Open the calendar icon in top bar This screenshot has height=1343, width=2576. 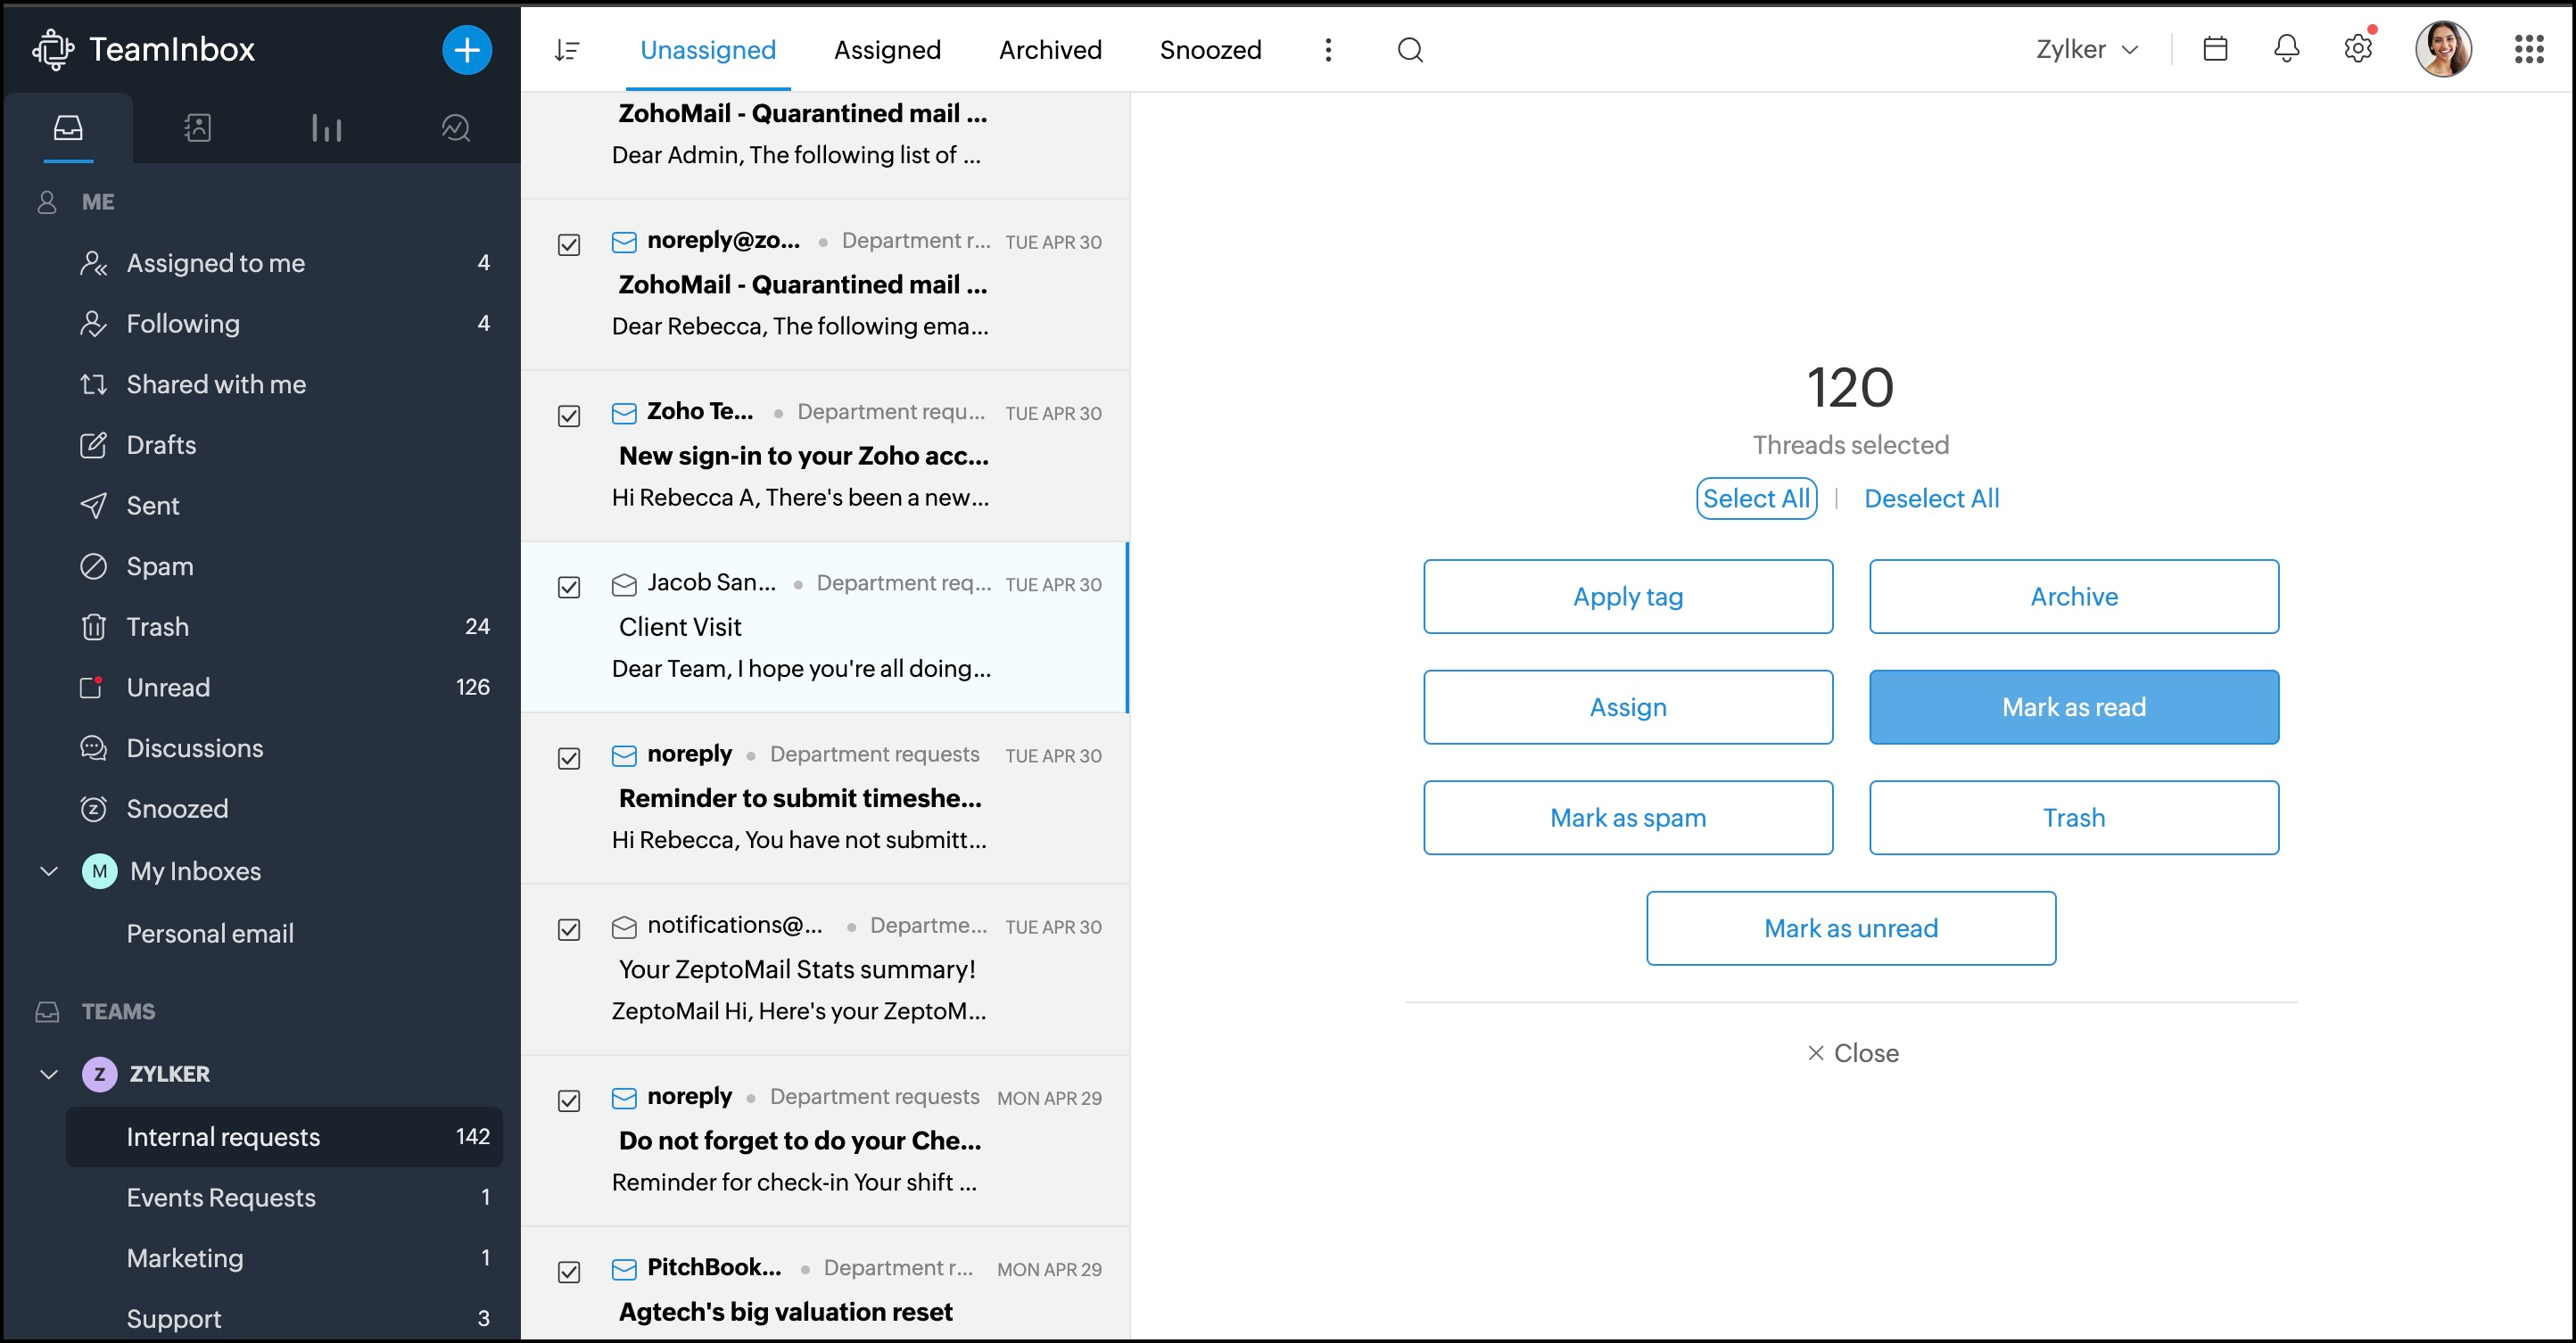point(2214,49)
